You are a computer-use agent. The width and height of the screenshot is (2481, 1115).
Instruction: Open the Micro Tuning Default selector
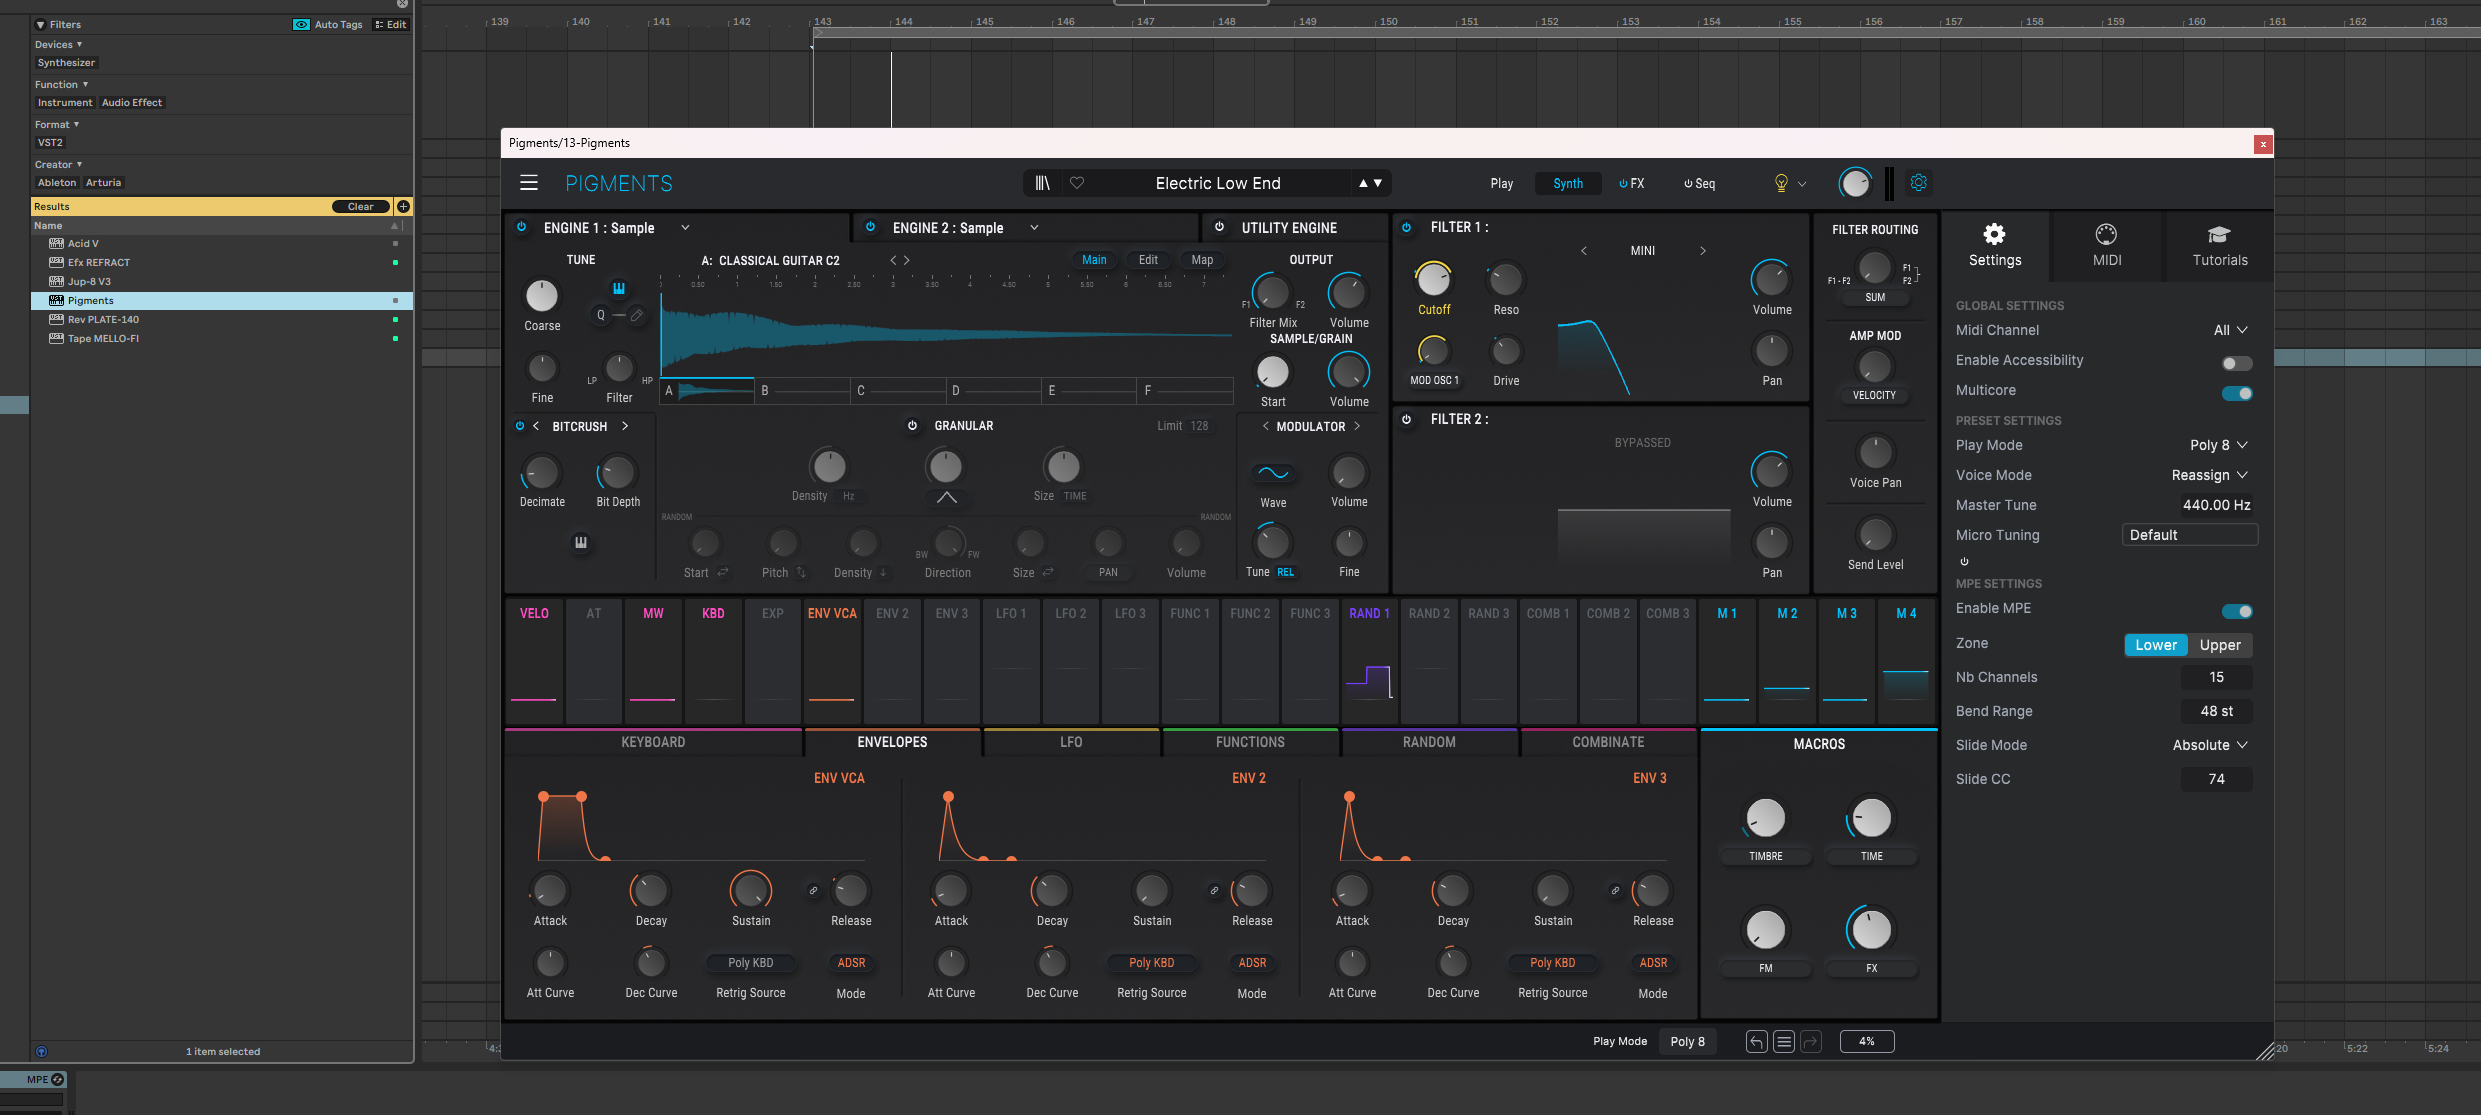2190,535
